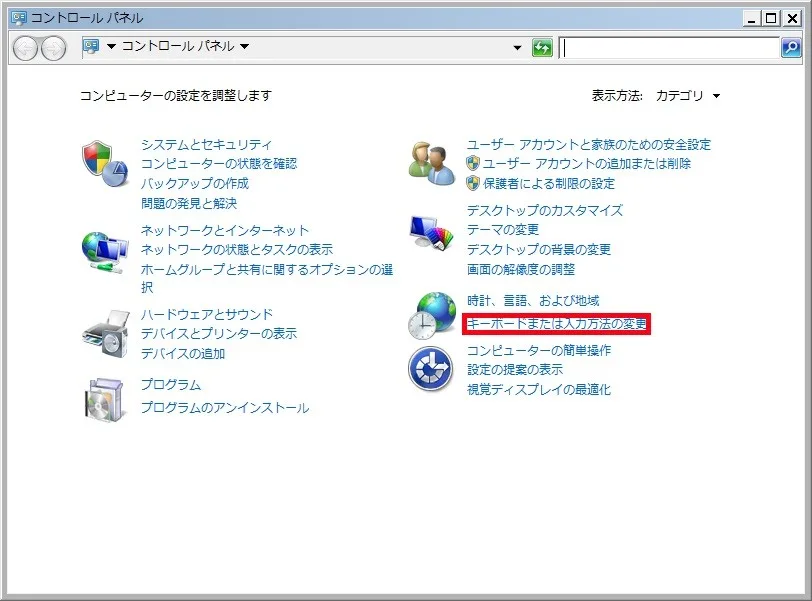Click ユーザー アカウントの追加または削除 link
This screenshot has height=601, width=812.
pos(587,164)
